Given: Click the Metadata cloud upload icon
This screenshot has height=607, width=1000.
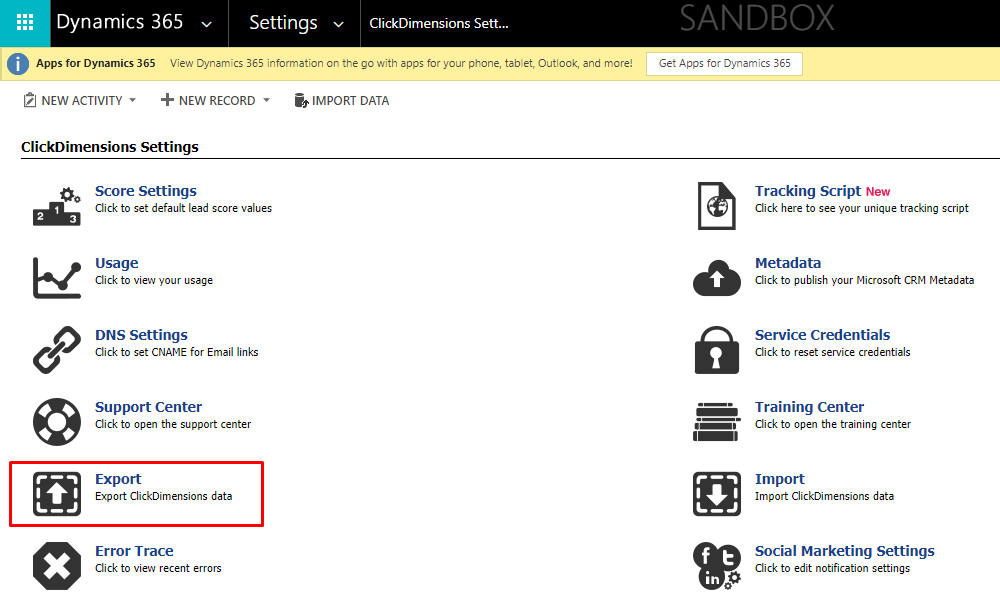Looking at the screenshot, I should (717, 278).
